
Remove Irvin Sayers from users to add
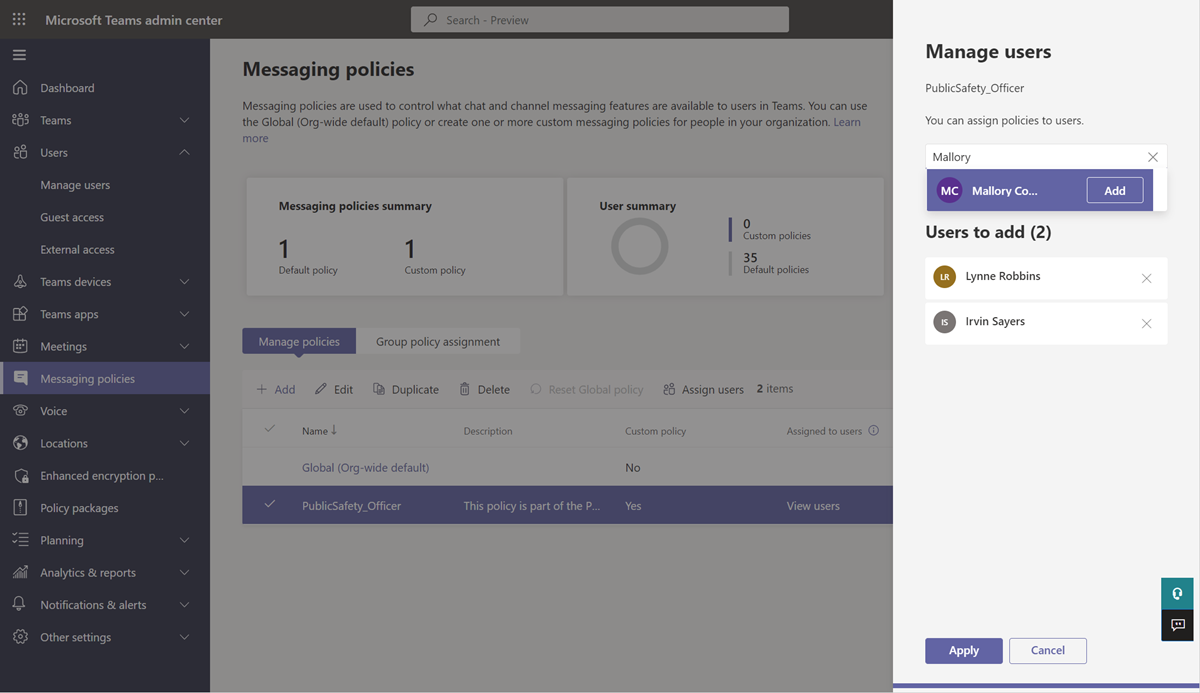[1146, 323]
